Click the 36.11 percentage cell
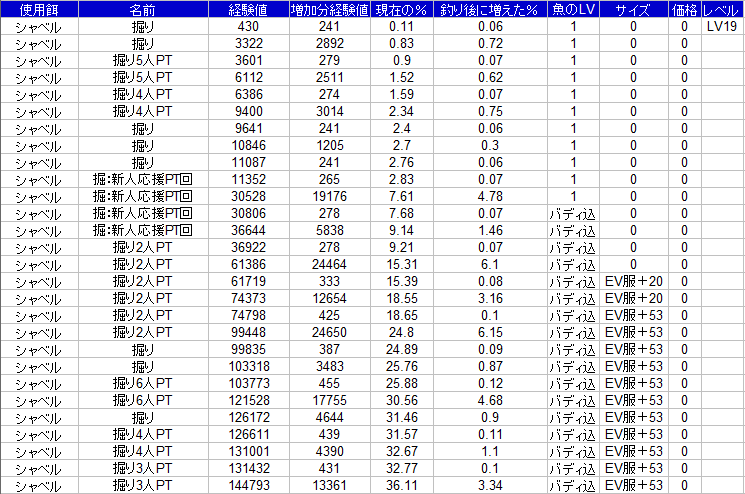The image size is (745, 494). click(x=400, y=486)
